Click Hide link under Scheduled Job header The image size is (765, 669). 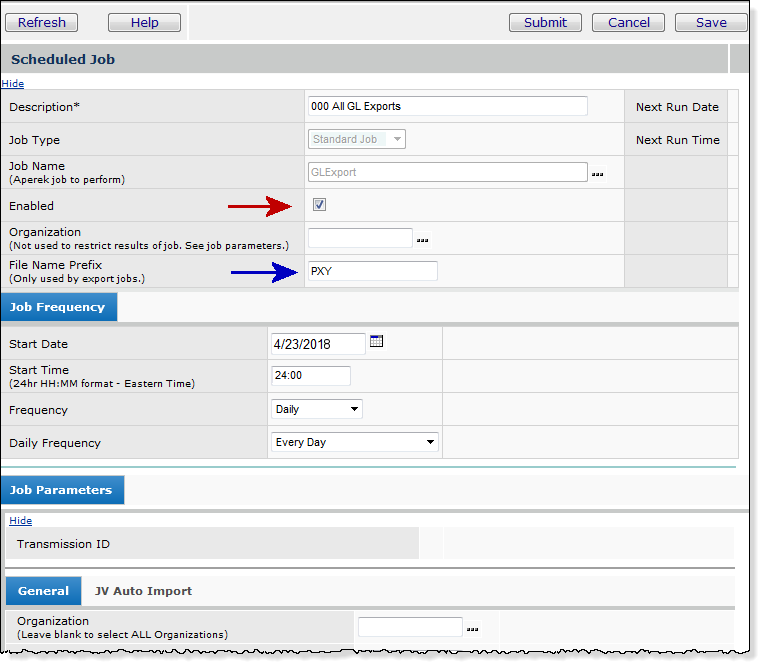coord(13,83)
